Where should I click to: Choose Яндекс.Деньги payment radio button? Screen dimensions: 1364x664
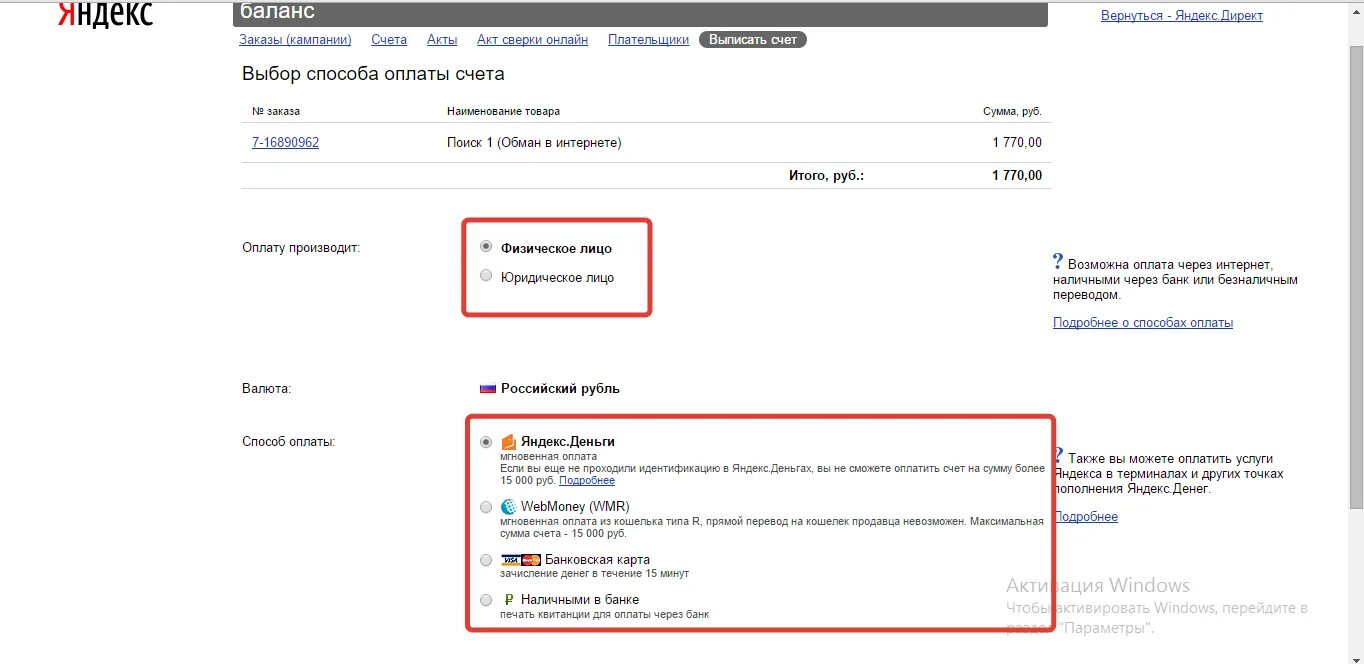(x=486, y=441)
